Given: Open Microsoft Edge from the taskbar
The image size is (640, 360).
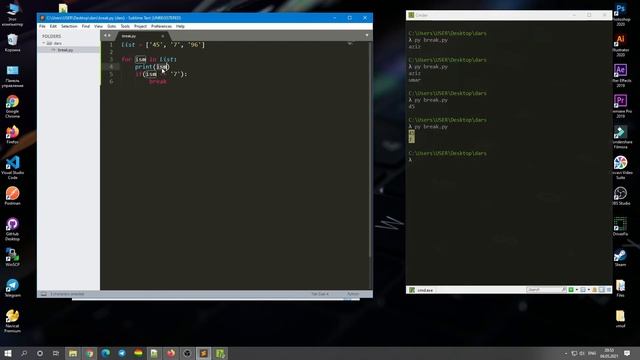Looking at the screenshot, I should tap(106, 353).
